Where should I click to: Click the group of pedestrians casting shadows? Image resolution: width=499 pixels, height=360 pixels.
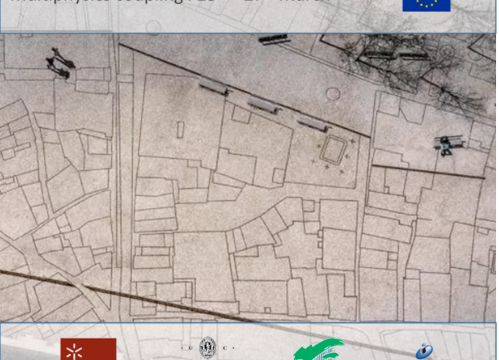(x=60, y=63)
